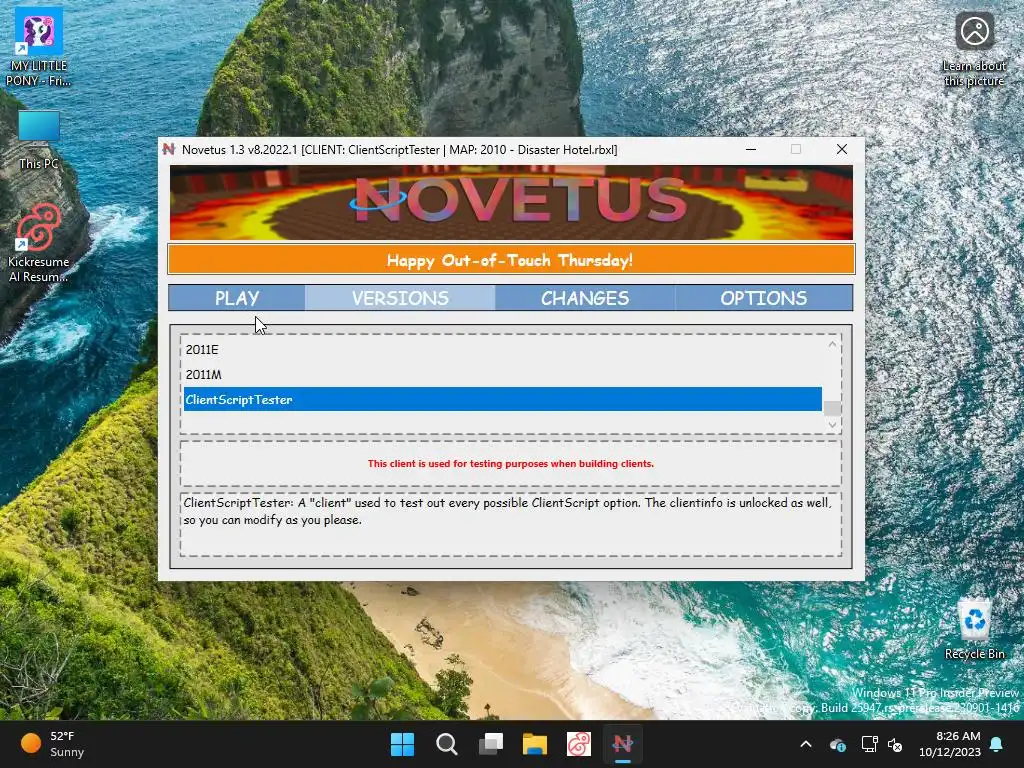Click the Novetus N icon in title bar
The width and height of the screenshot is (1024, 768).
(168, 149)
